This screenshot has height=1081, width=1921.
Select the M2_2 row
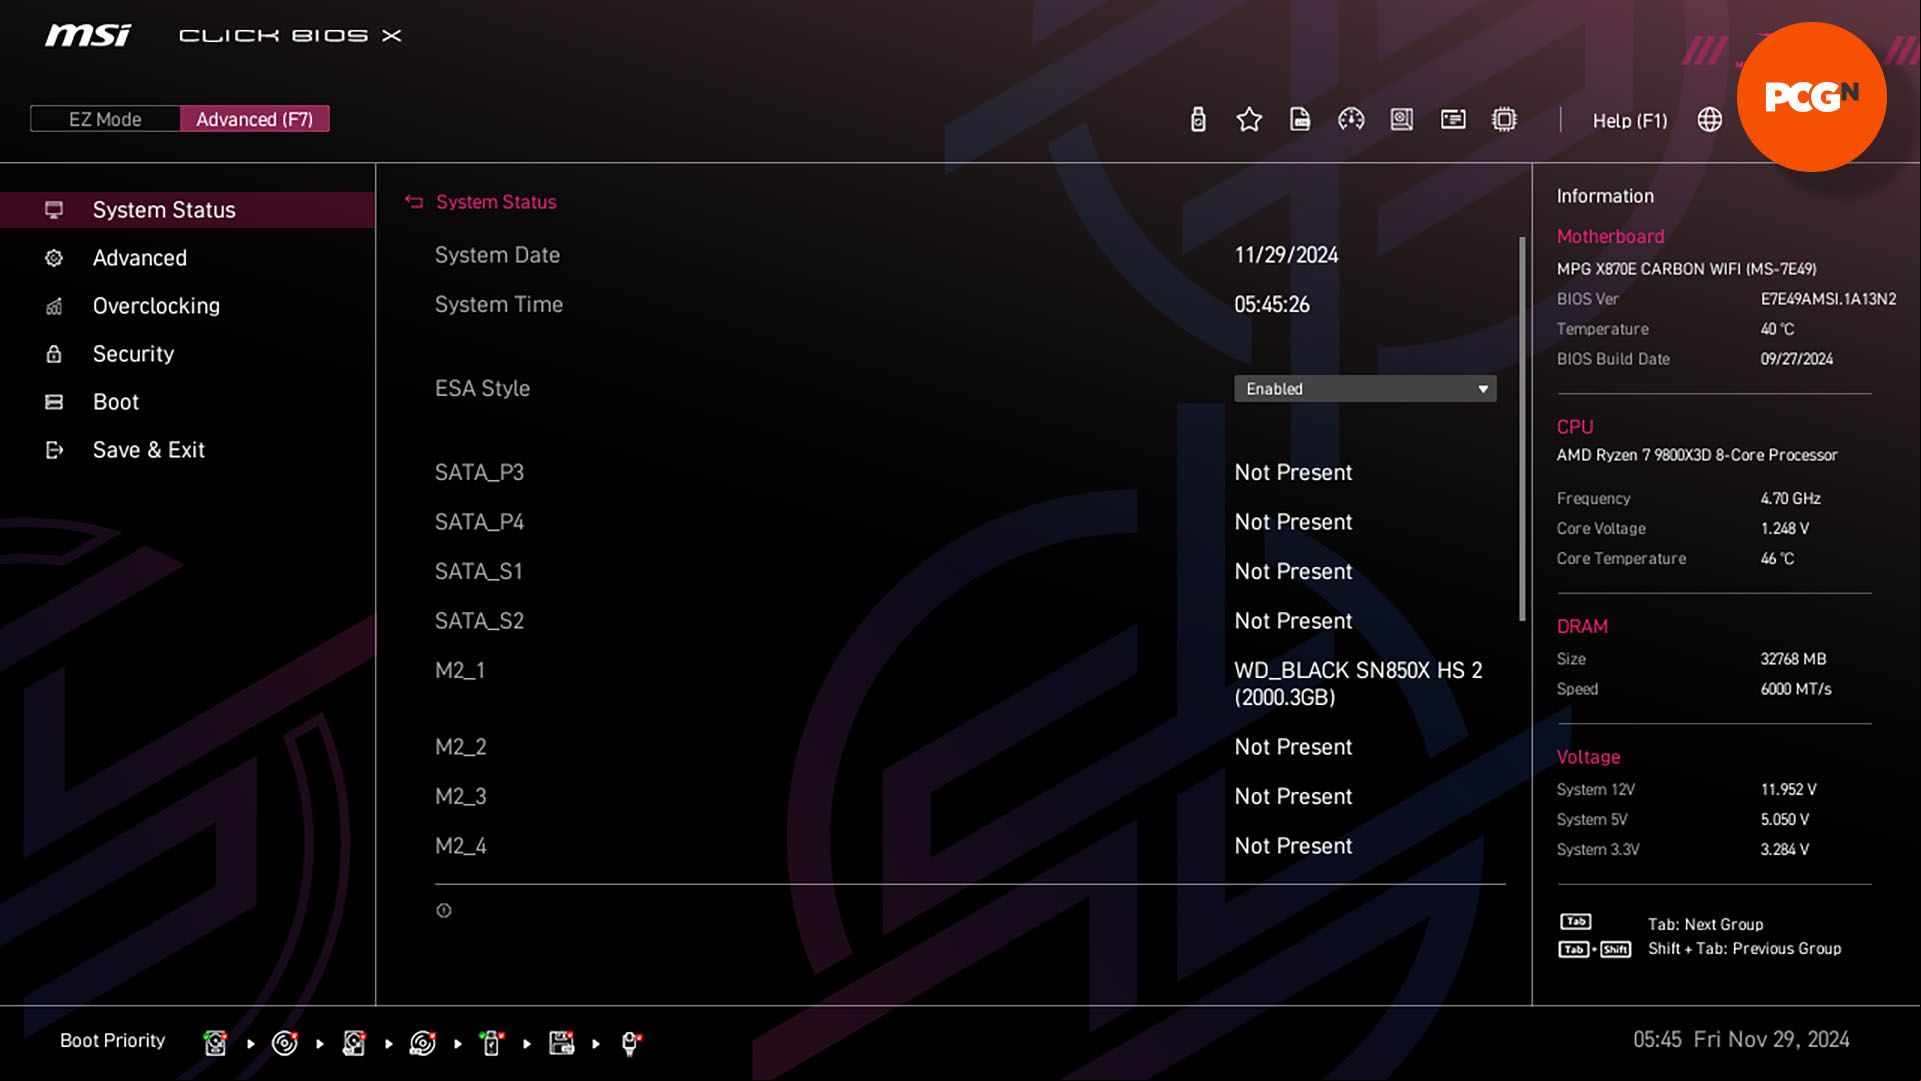(965, 747)
